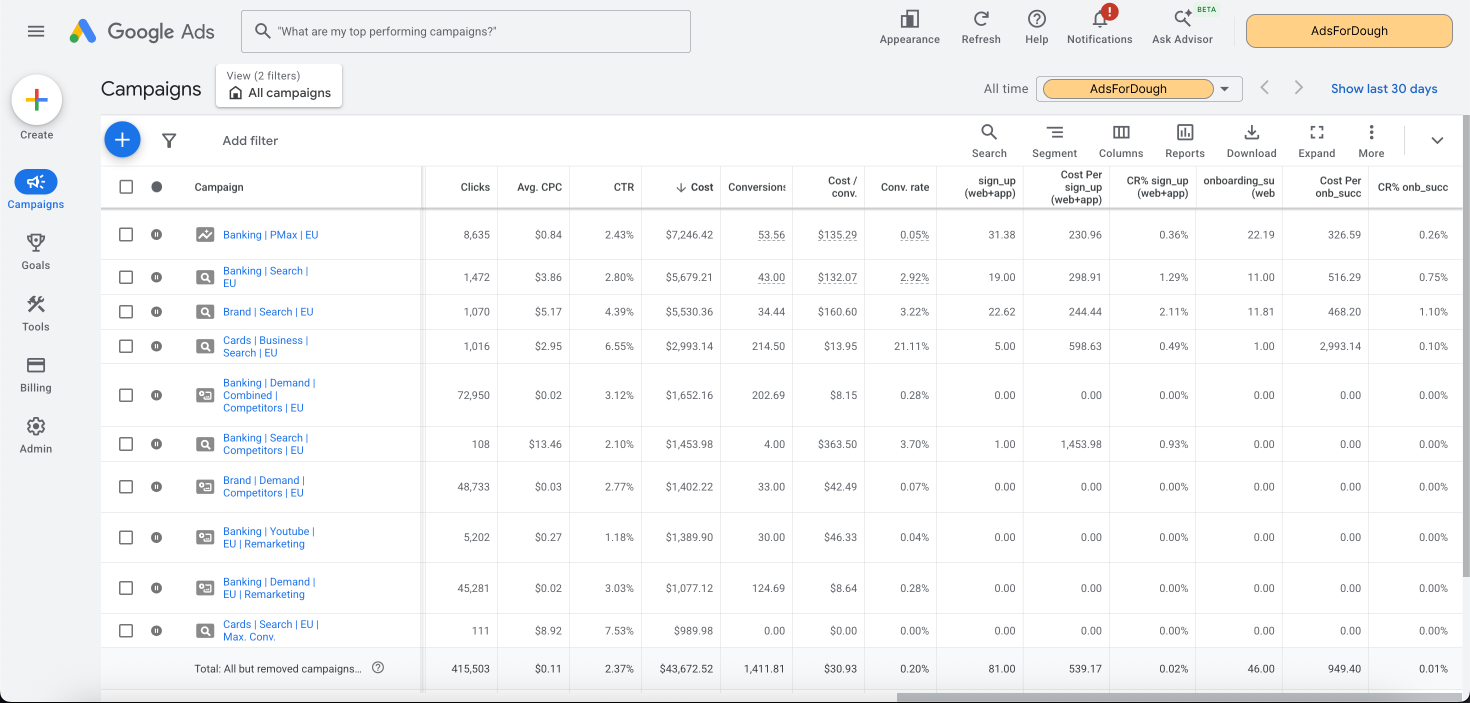
Task: Select checkbox for Banking | Search | Competitors | EU
Action: pyautogui.click(x=126, y=444)
